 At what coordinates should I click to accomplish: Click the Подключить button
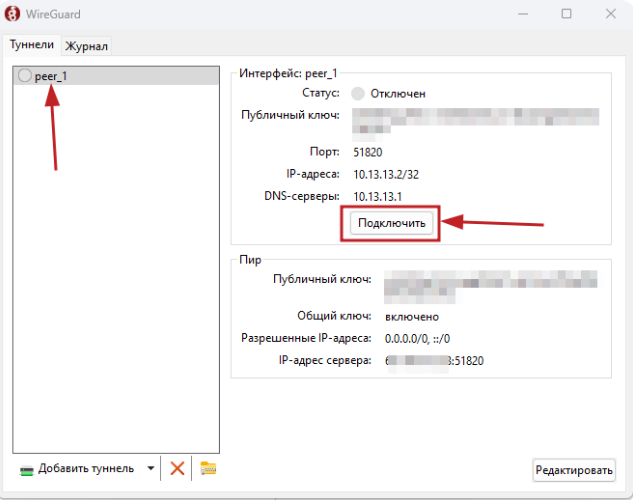[x=391, y=223]
